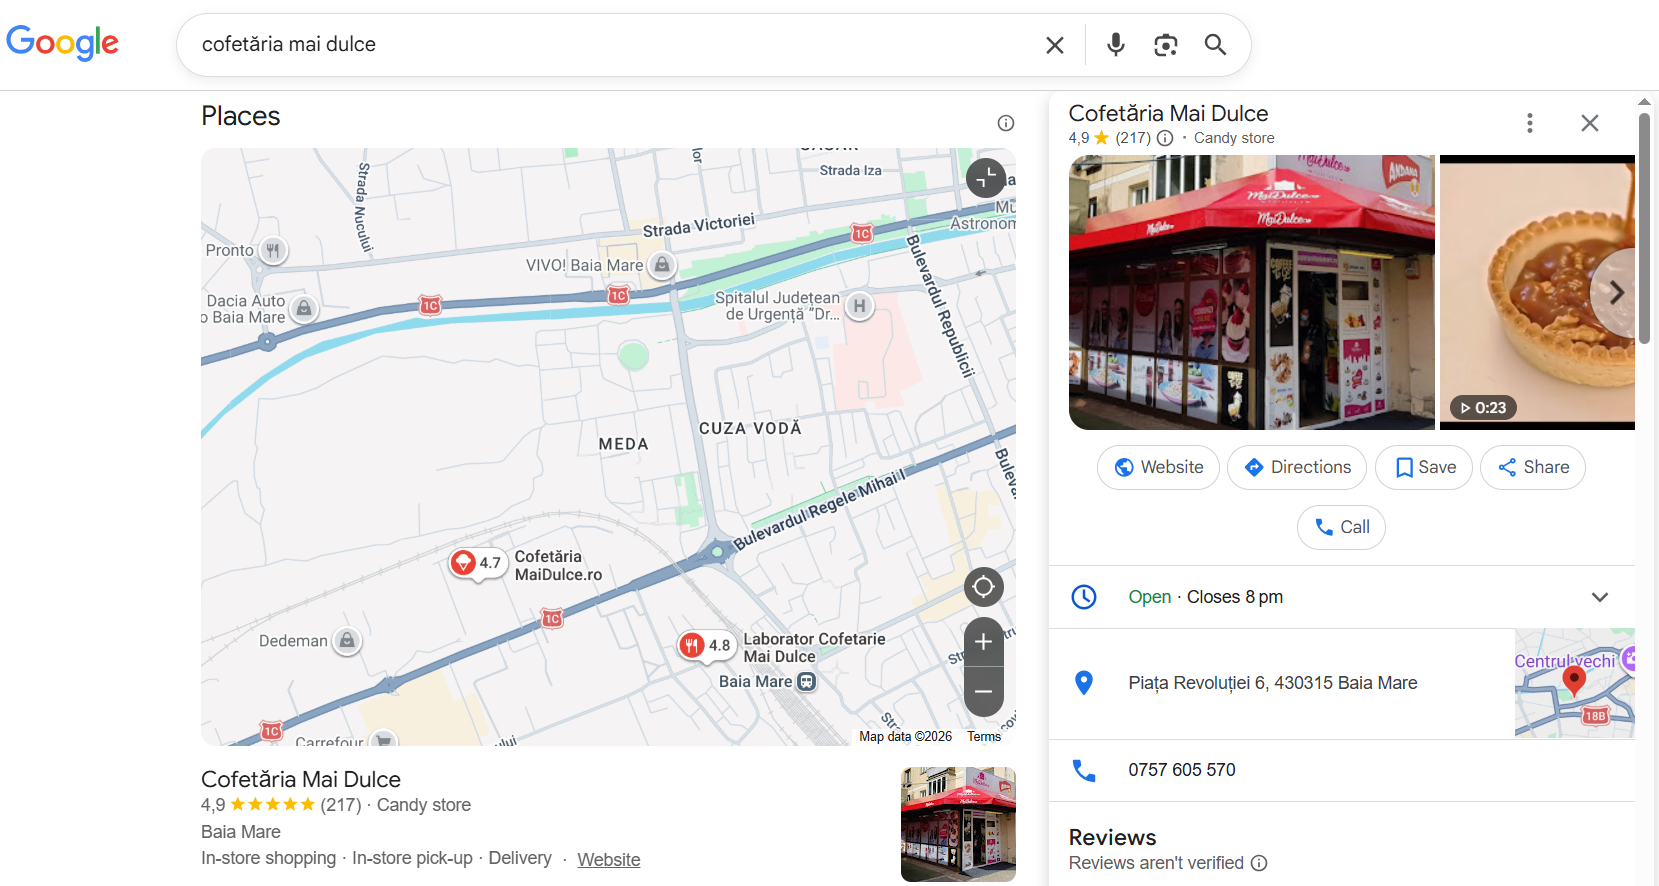Click the Carrefour map marker
The width and height of the screenshot is (1659, 886).
(384, 740)
